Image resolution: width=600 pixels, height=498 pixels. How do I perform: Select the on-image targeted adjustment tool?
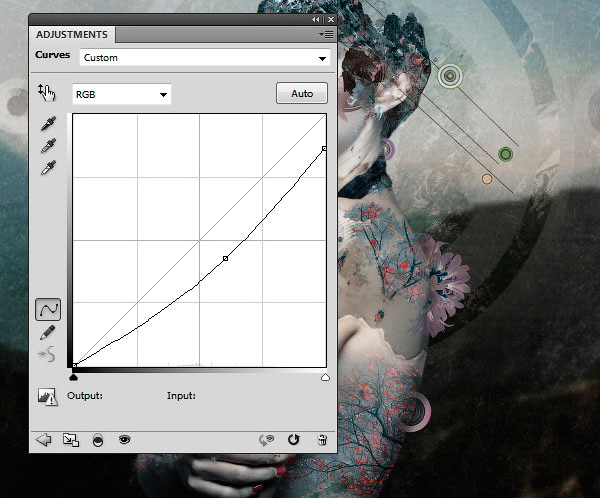click(47, 93)
